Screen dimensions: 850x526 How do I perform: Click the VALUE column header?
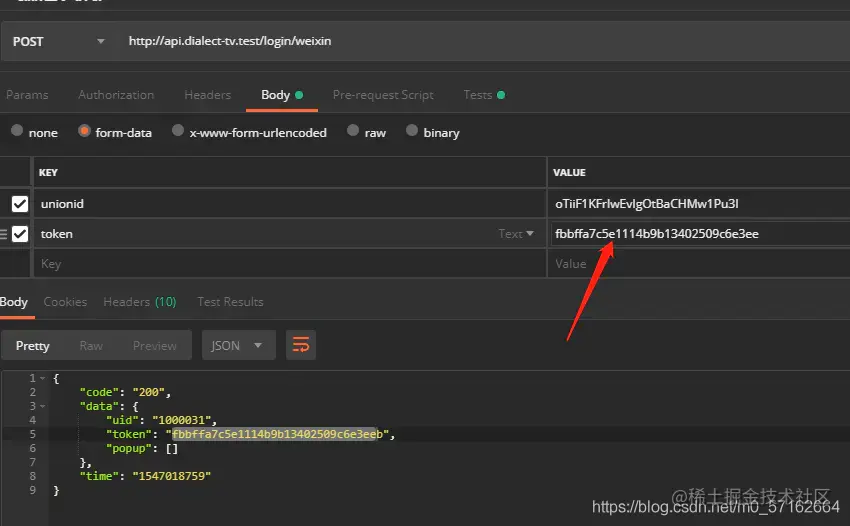tap(569, 172)
